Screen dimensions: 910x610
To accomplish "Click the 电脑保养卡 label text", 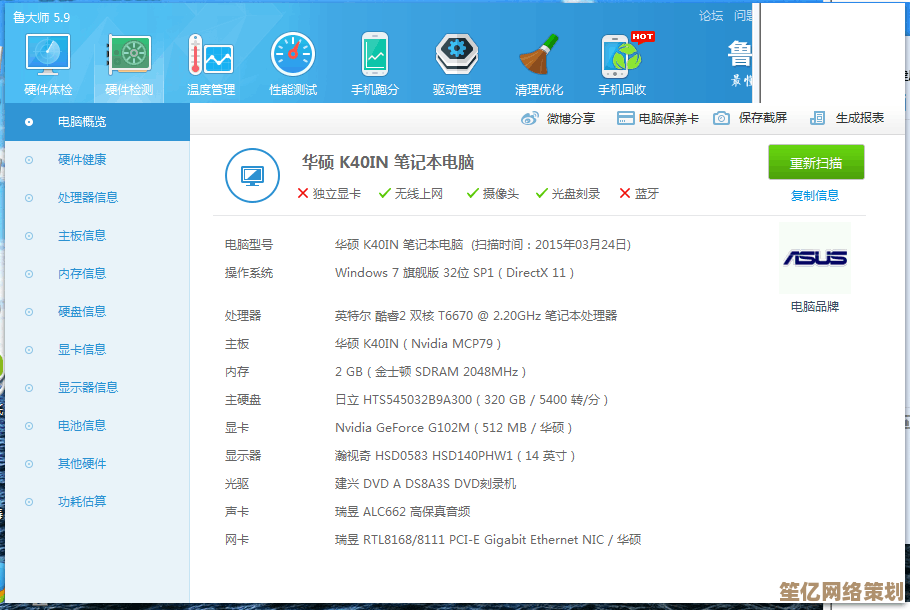I will pos(669,118).
